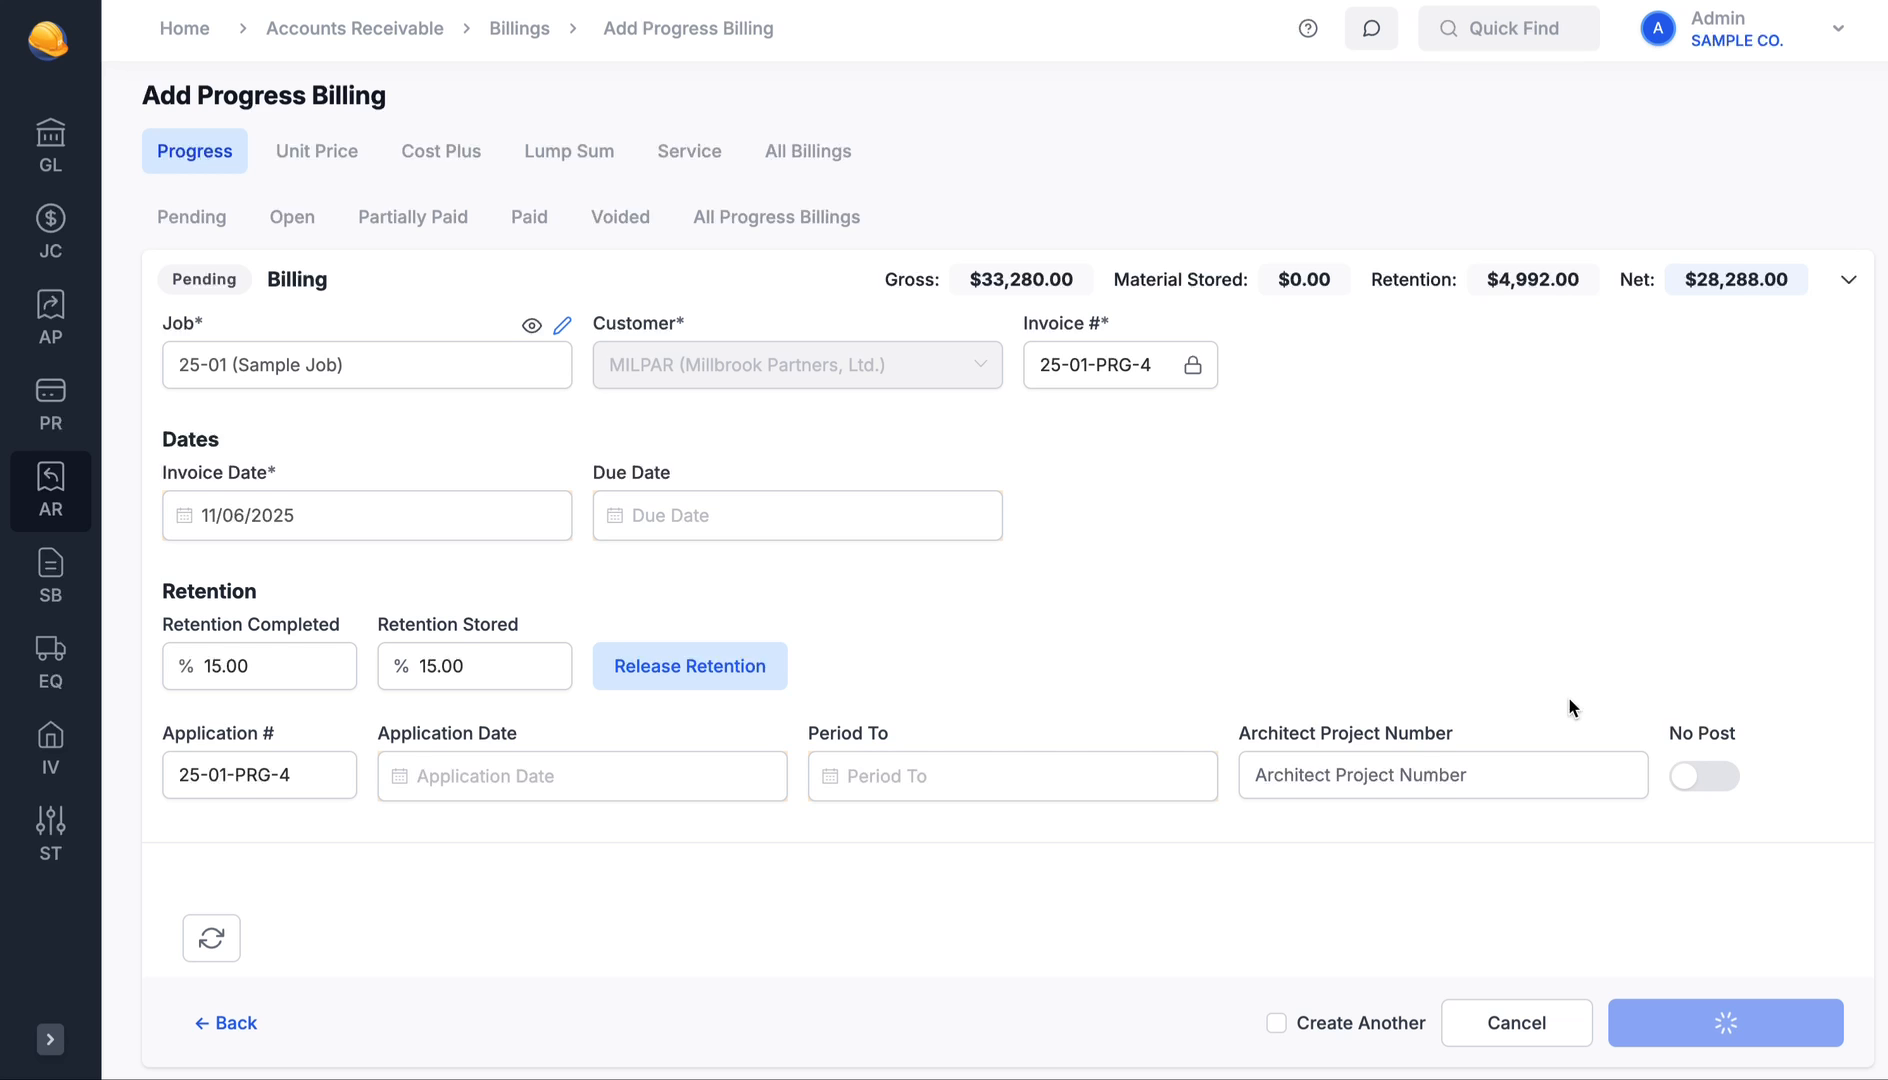Image resolution: width=1888 pixels, height=1080 pixels.
Task: Open the Payroll (PR) module icon
Action: tap(50, 404)
